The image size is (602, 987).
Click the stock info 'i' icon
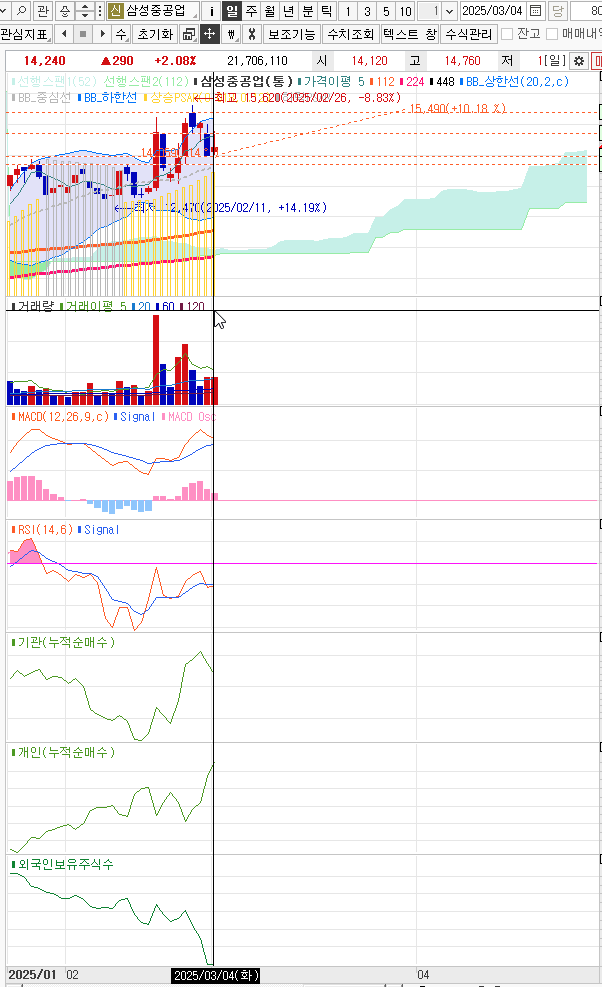coord(211,11)
